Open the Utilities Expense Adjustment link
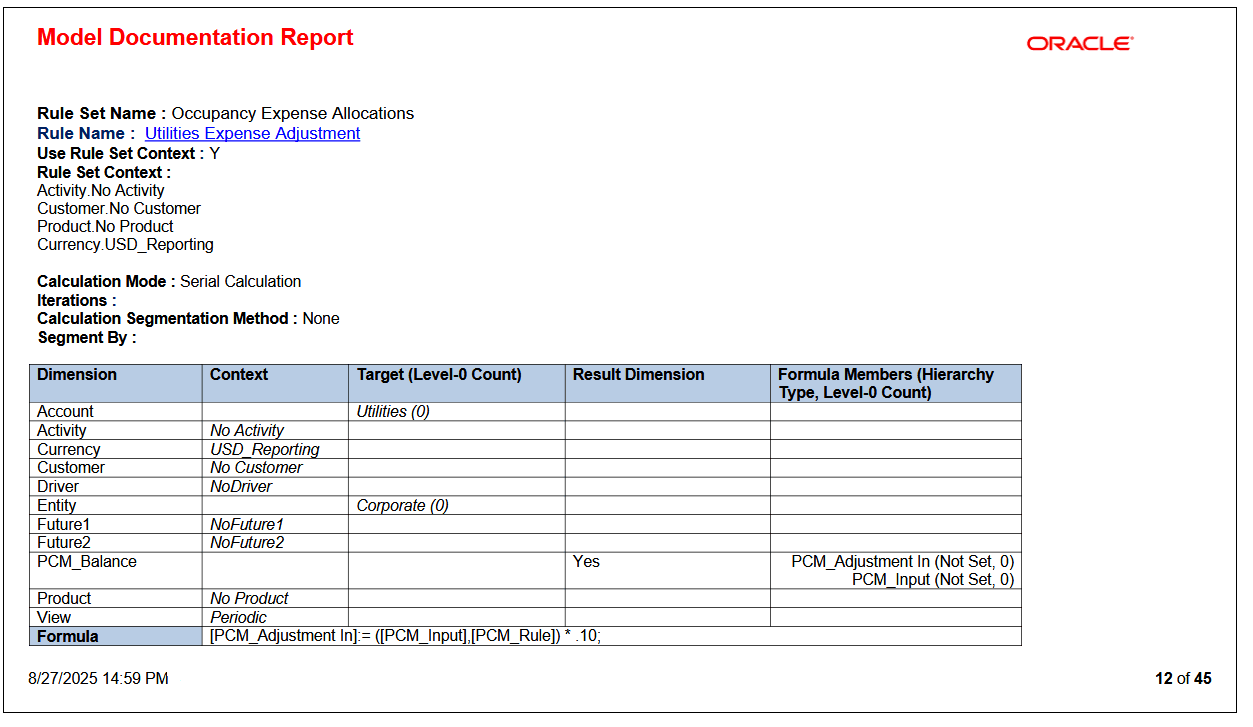Screen dimensions: 1253x727 [x=252, y=133]
